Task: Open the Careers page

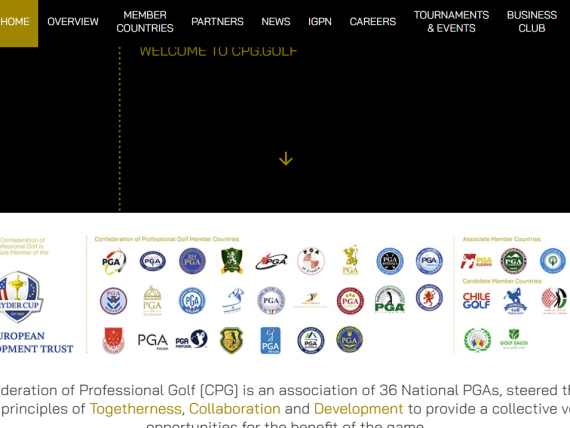Action: [373, 22]
